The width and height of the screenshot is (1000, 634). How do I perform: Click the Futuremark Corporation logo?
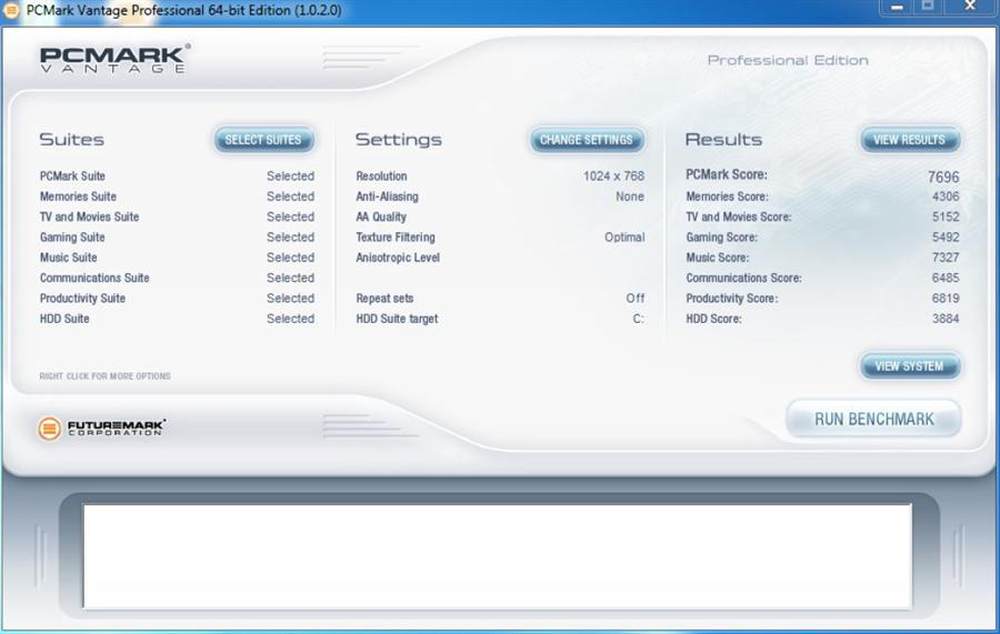102,428
